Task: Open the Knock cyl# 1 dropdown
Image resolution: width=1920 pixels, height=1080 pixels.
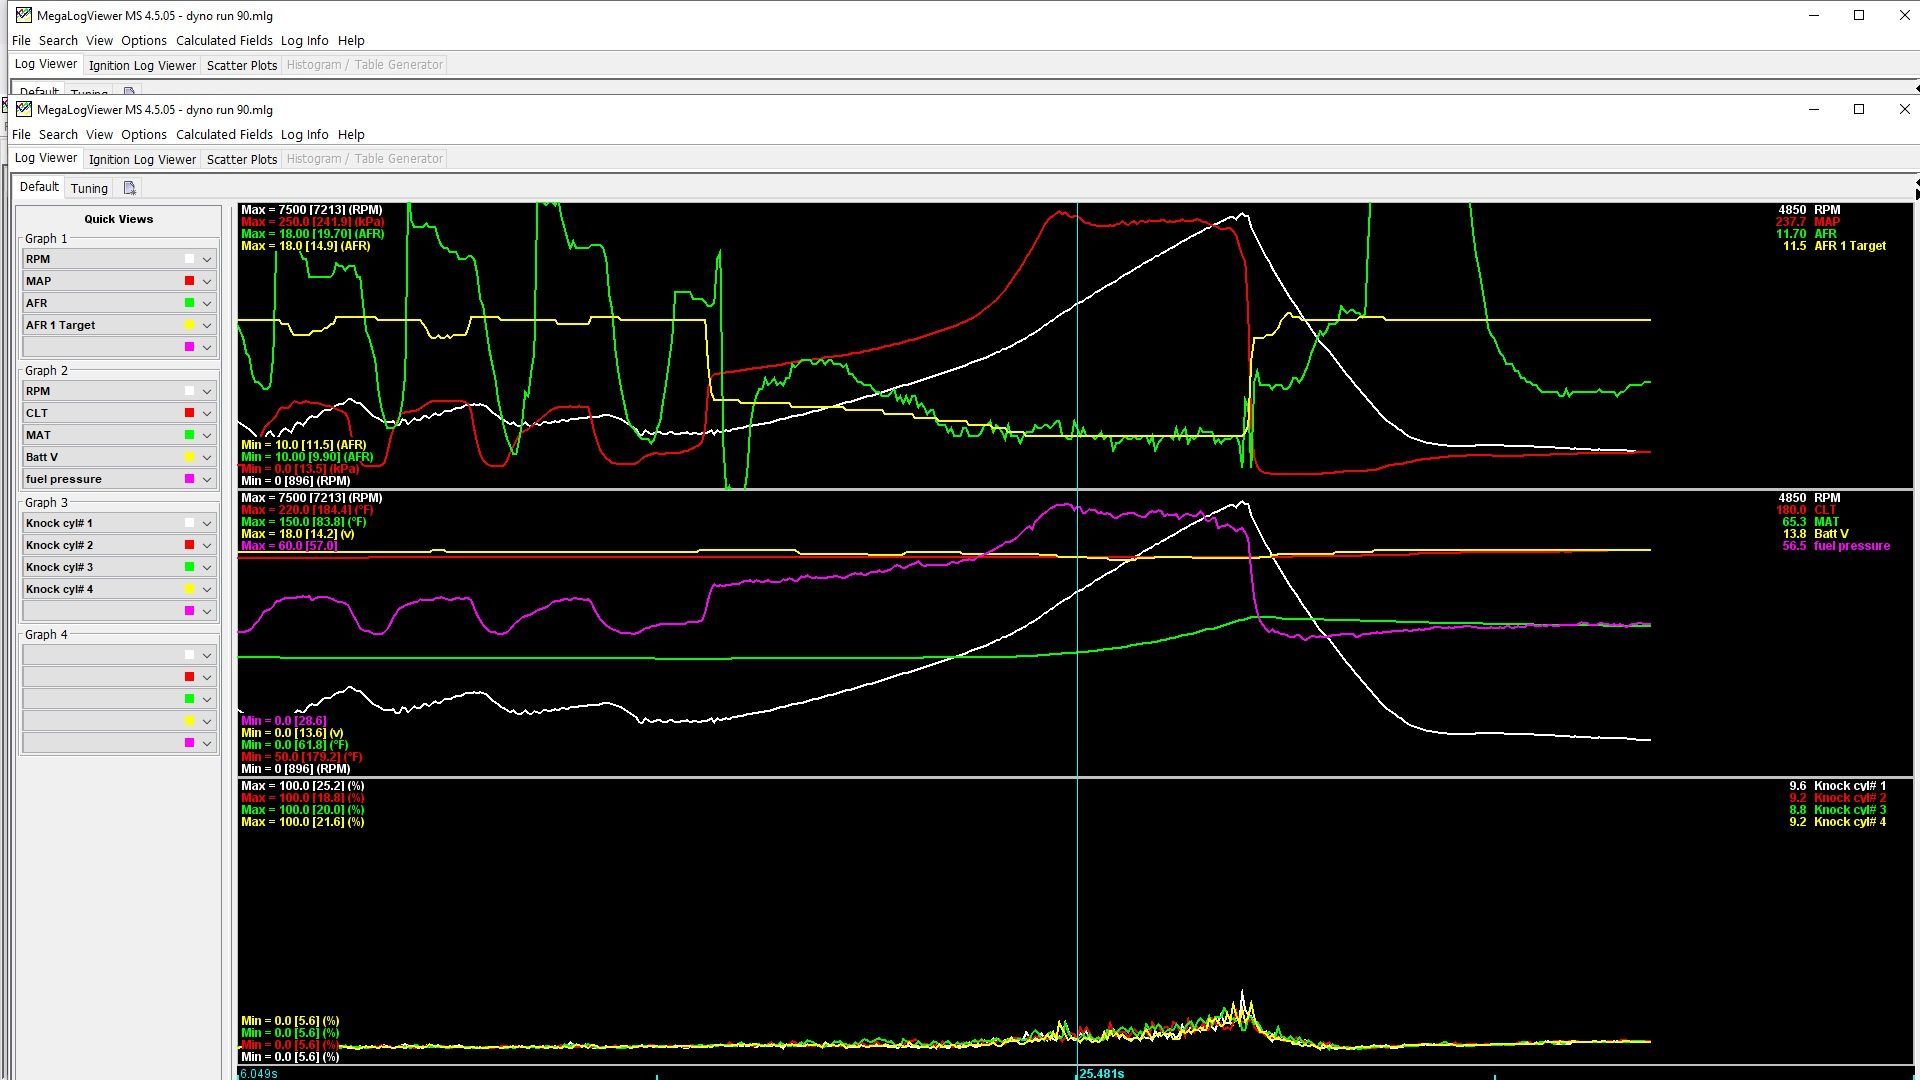Action: (x=207, y=523)
